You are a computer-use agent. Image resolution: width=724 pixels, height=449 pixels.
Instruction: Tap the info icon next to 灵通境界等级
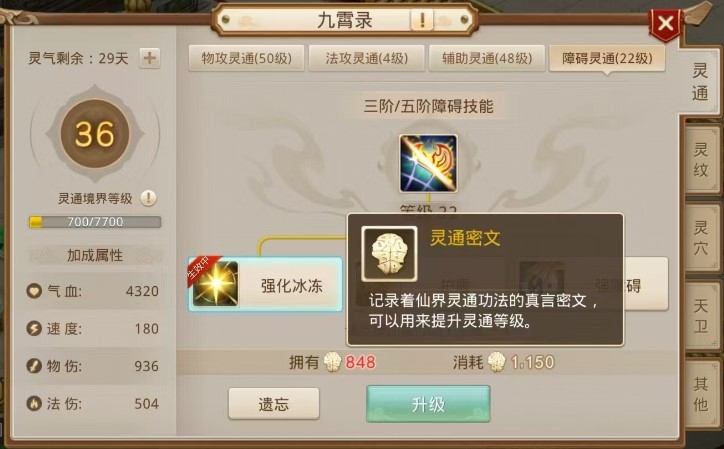tap(148, 198)
